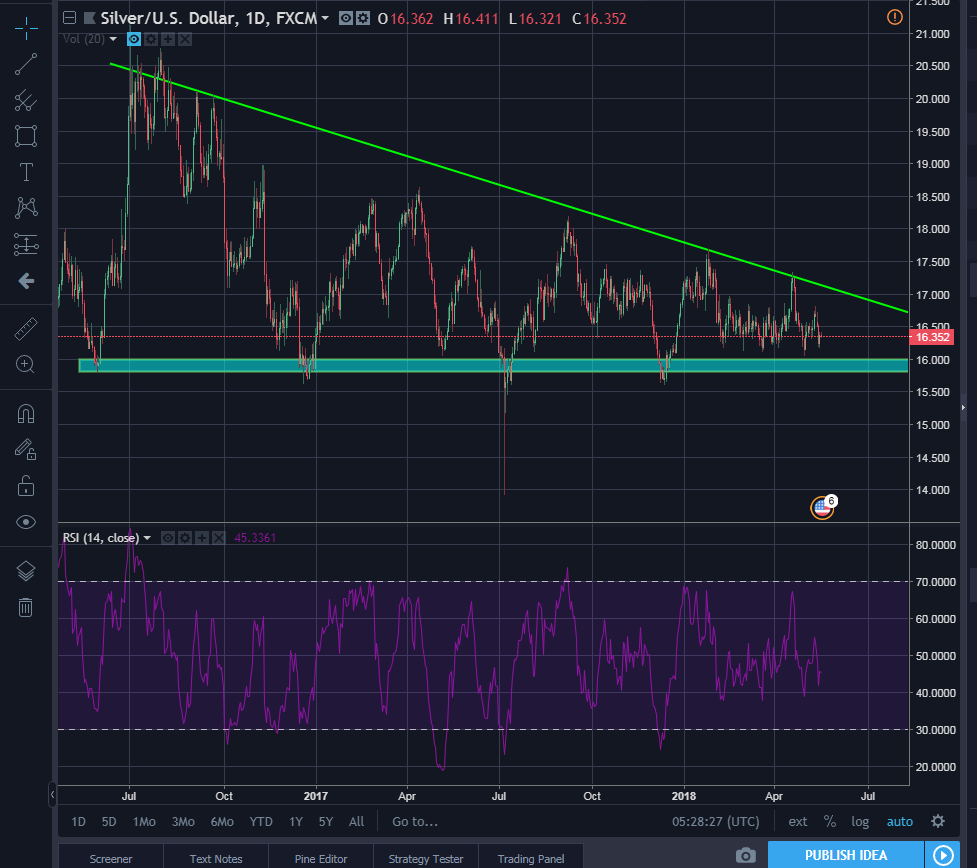Select the ruler measure tool
The width and height of the screenshot is (977, 868).
[x=26, y=329]
